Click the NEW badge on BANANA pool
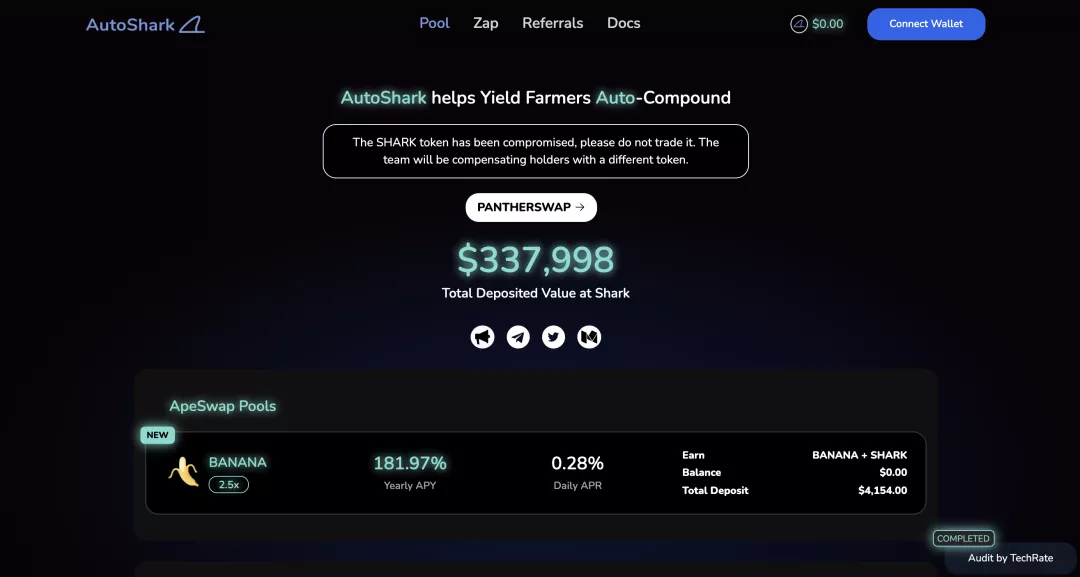 tap(158, 435)
